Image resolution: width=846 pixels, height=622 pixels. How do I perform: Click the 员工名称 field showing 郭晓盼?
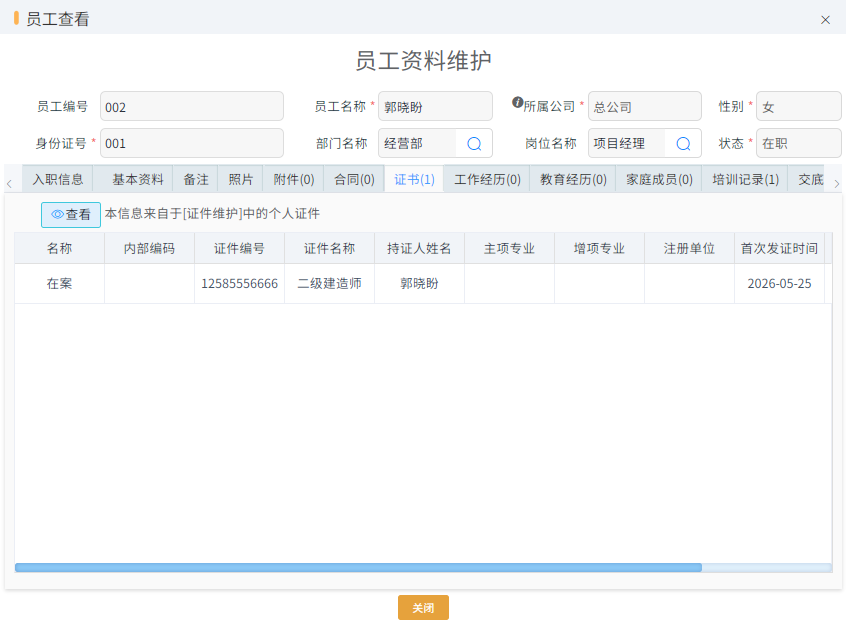pos(435,106)
